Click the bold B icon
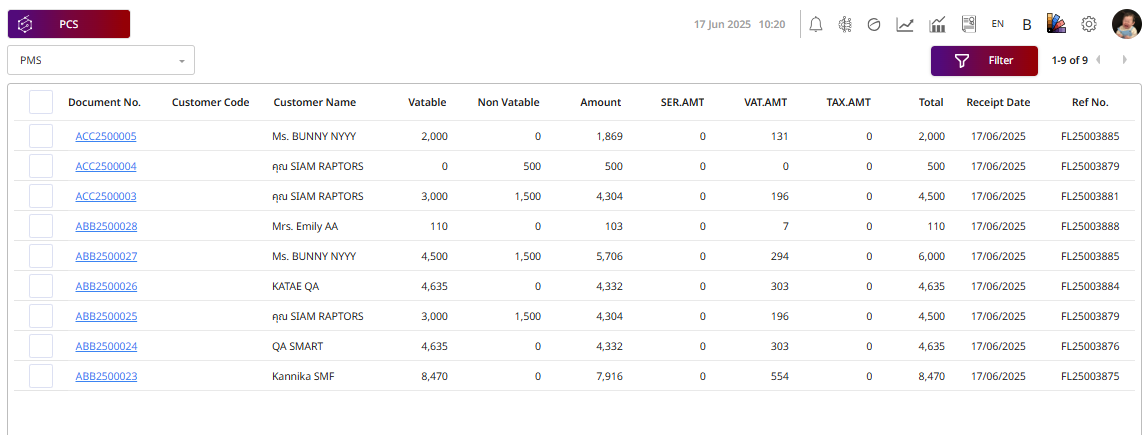This screenshot has width=1148, height=435. (x=1027, y=24)
